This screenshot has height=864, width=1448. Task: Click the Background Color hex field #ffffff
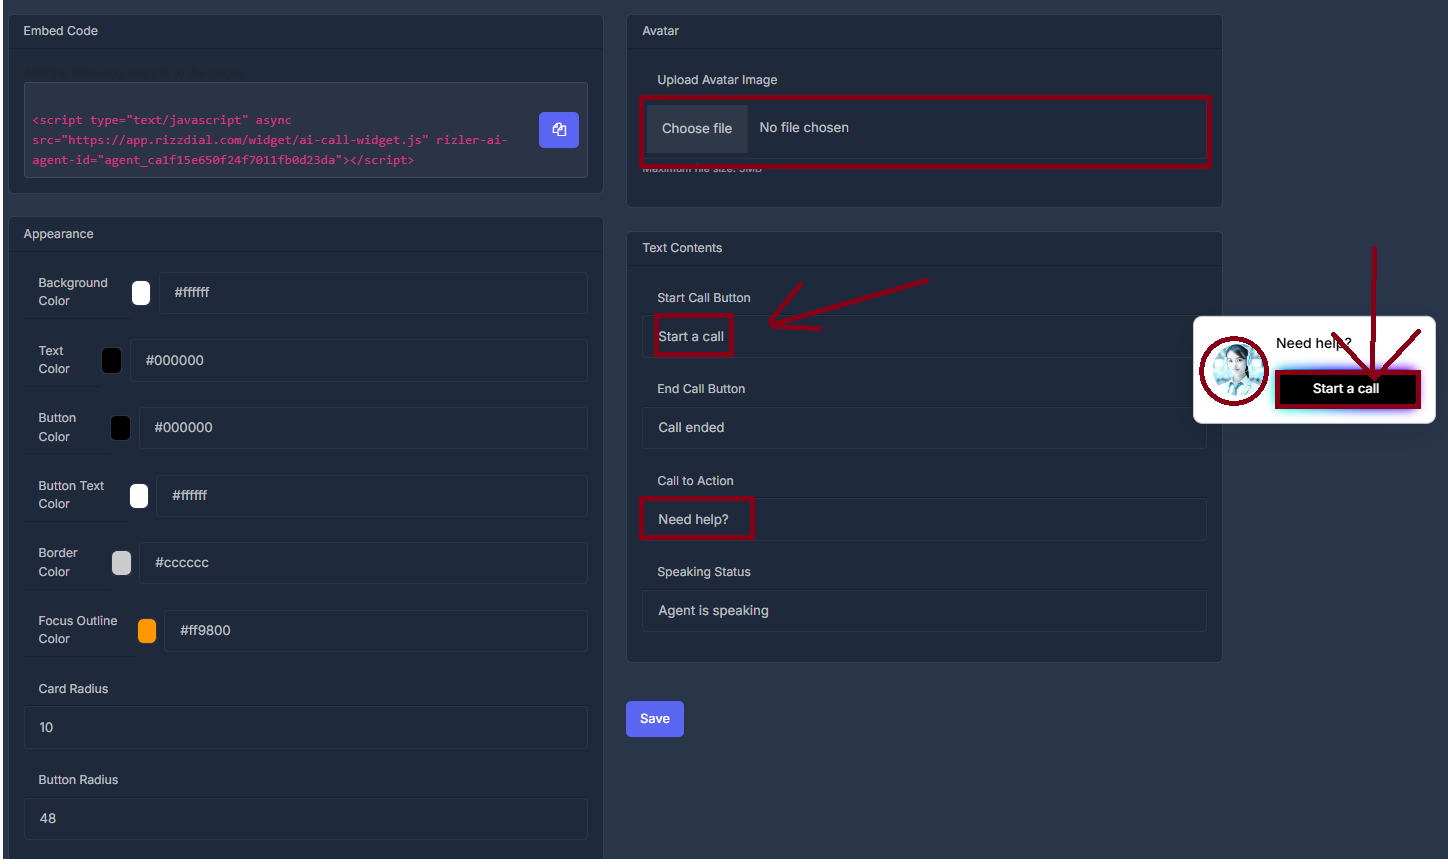[373, 293]
